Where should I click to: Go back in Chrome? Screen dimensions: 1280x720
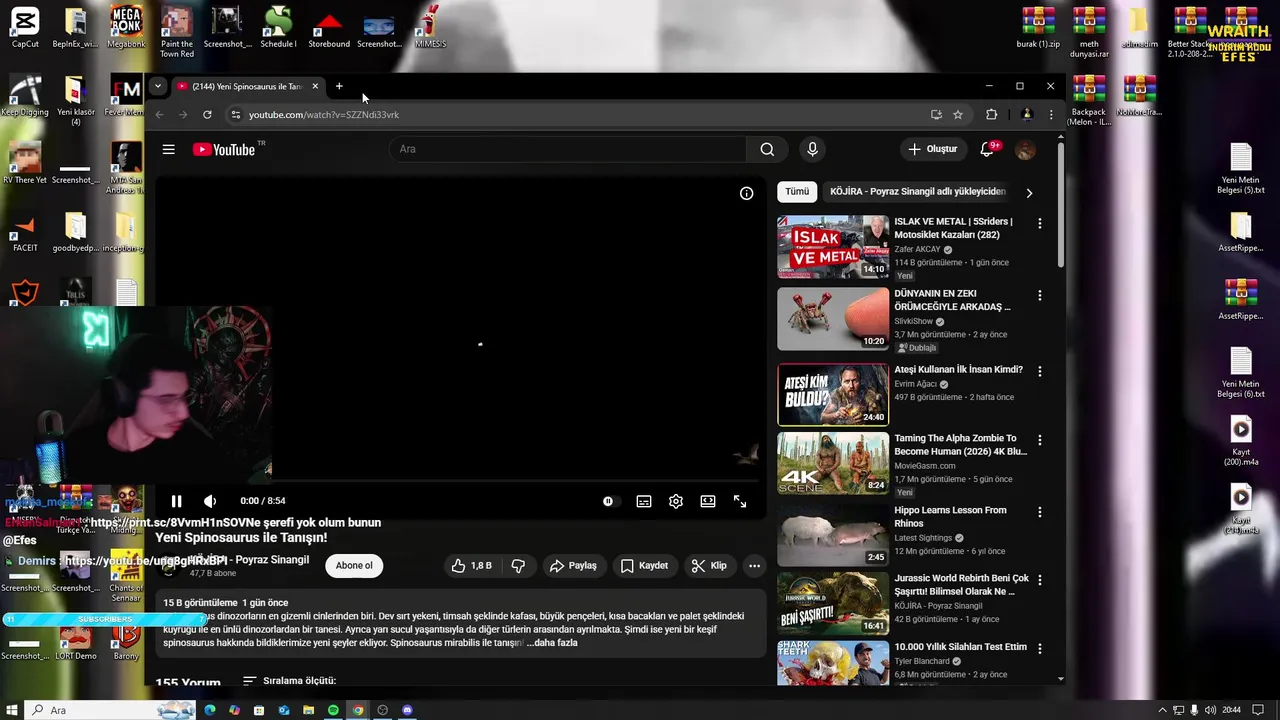pyautogui.click(x=159, y=115)
